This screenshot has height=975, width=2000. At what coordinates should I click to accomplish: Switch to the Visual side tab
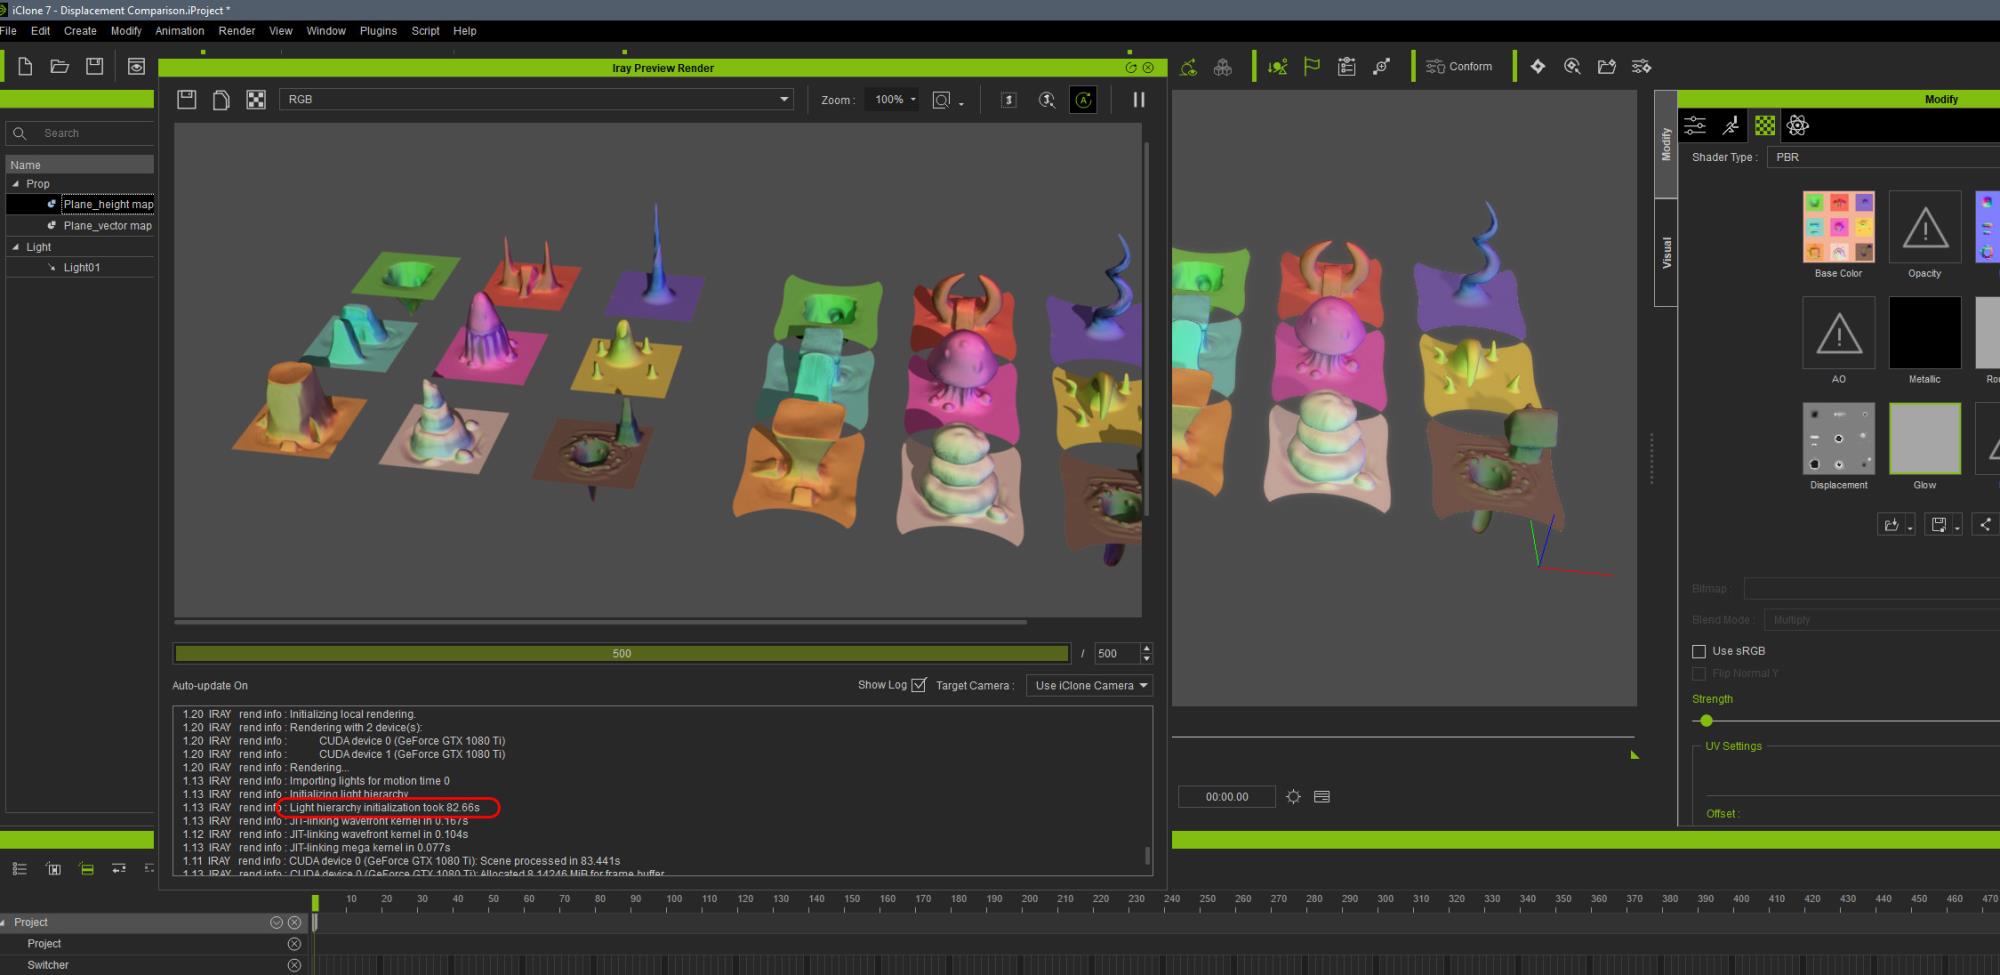[1666, 252]
